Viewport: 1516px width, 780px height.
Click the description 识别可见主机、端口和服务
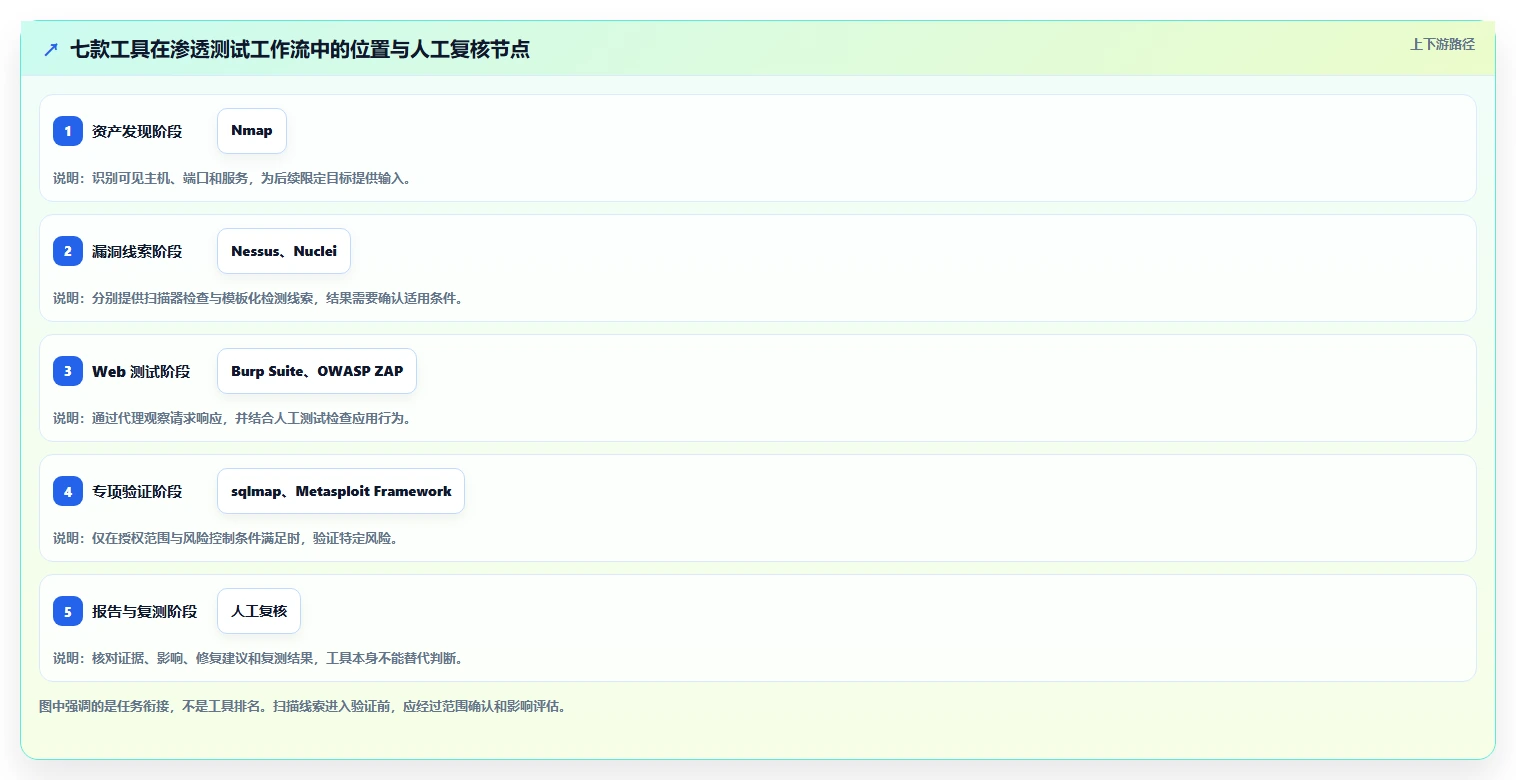172,178
